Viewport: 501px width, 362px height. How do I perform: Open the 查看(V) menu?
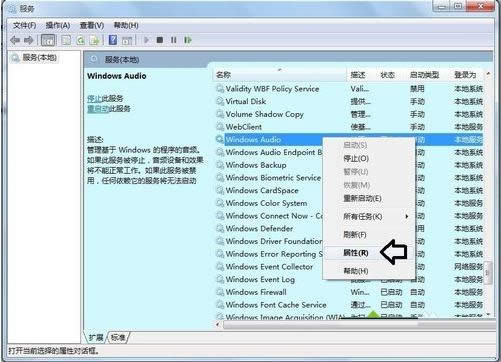tap(92, 25)
